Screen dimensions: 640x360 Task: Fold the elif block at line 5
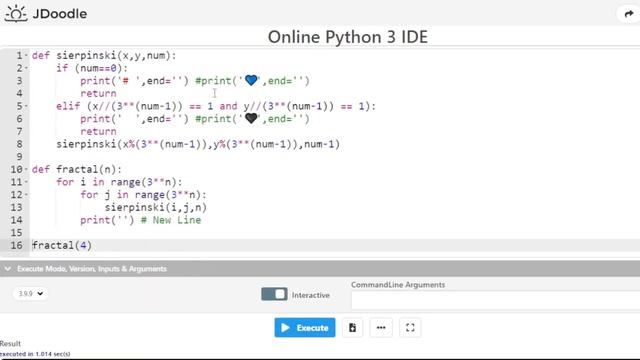[27, 106]
